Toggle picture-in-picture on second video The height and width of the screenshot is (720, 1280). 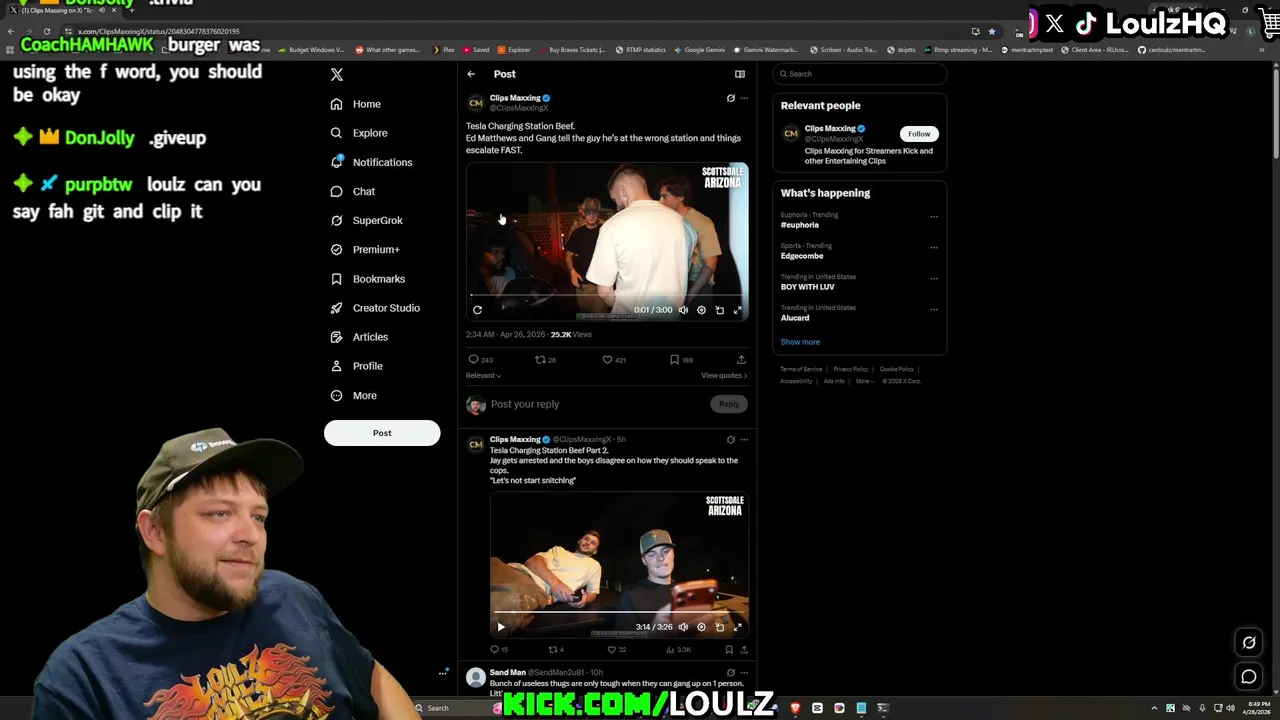pos(720,627)
